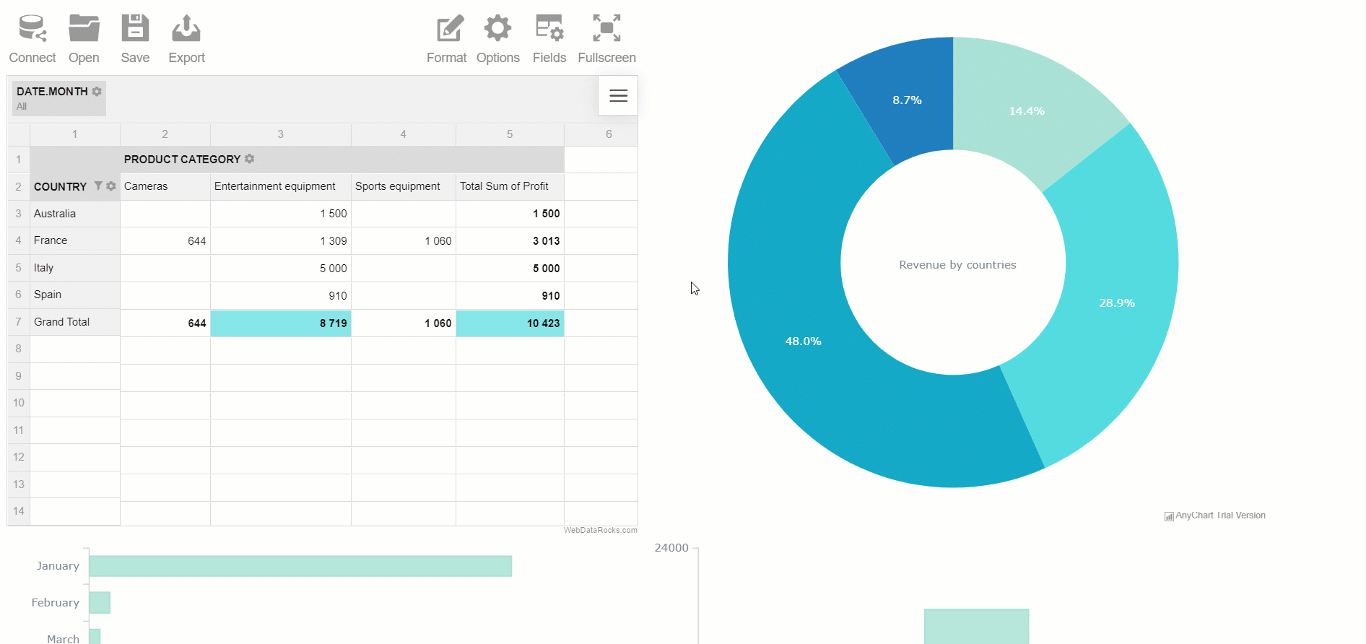Open the Fields list
This screenshot has width=1366, height=644.
point(549,40)
